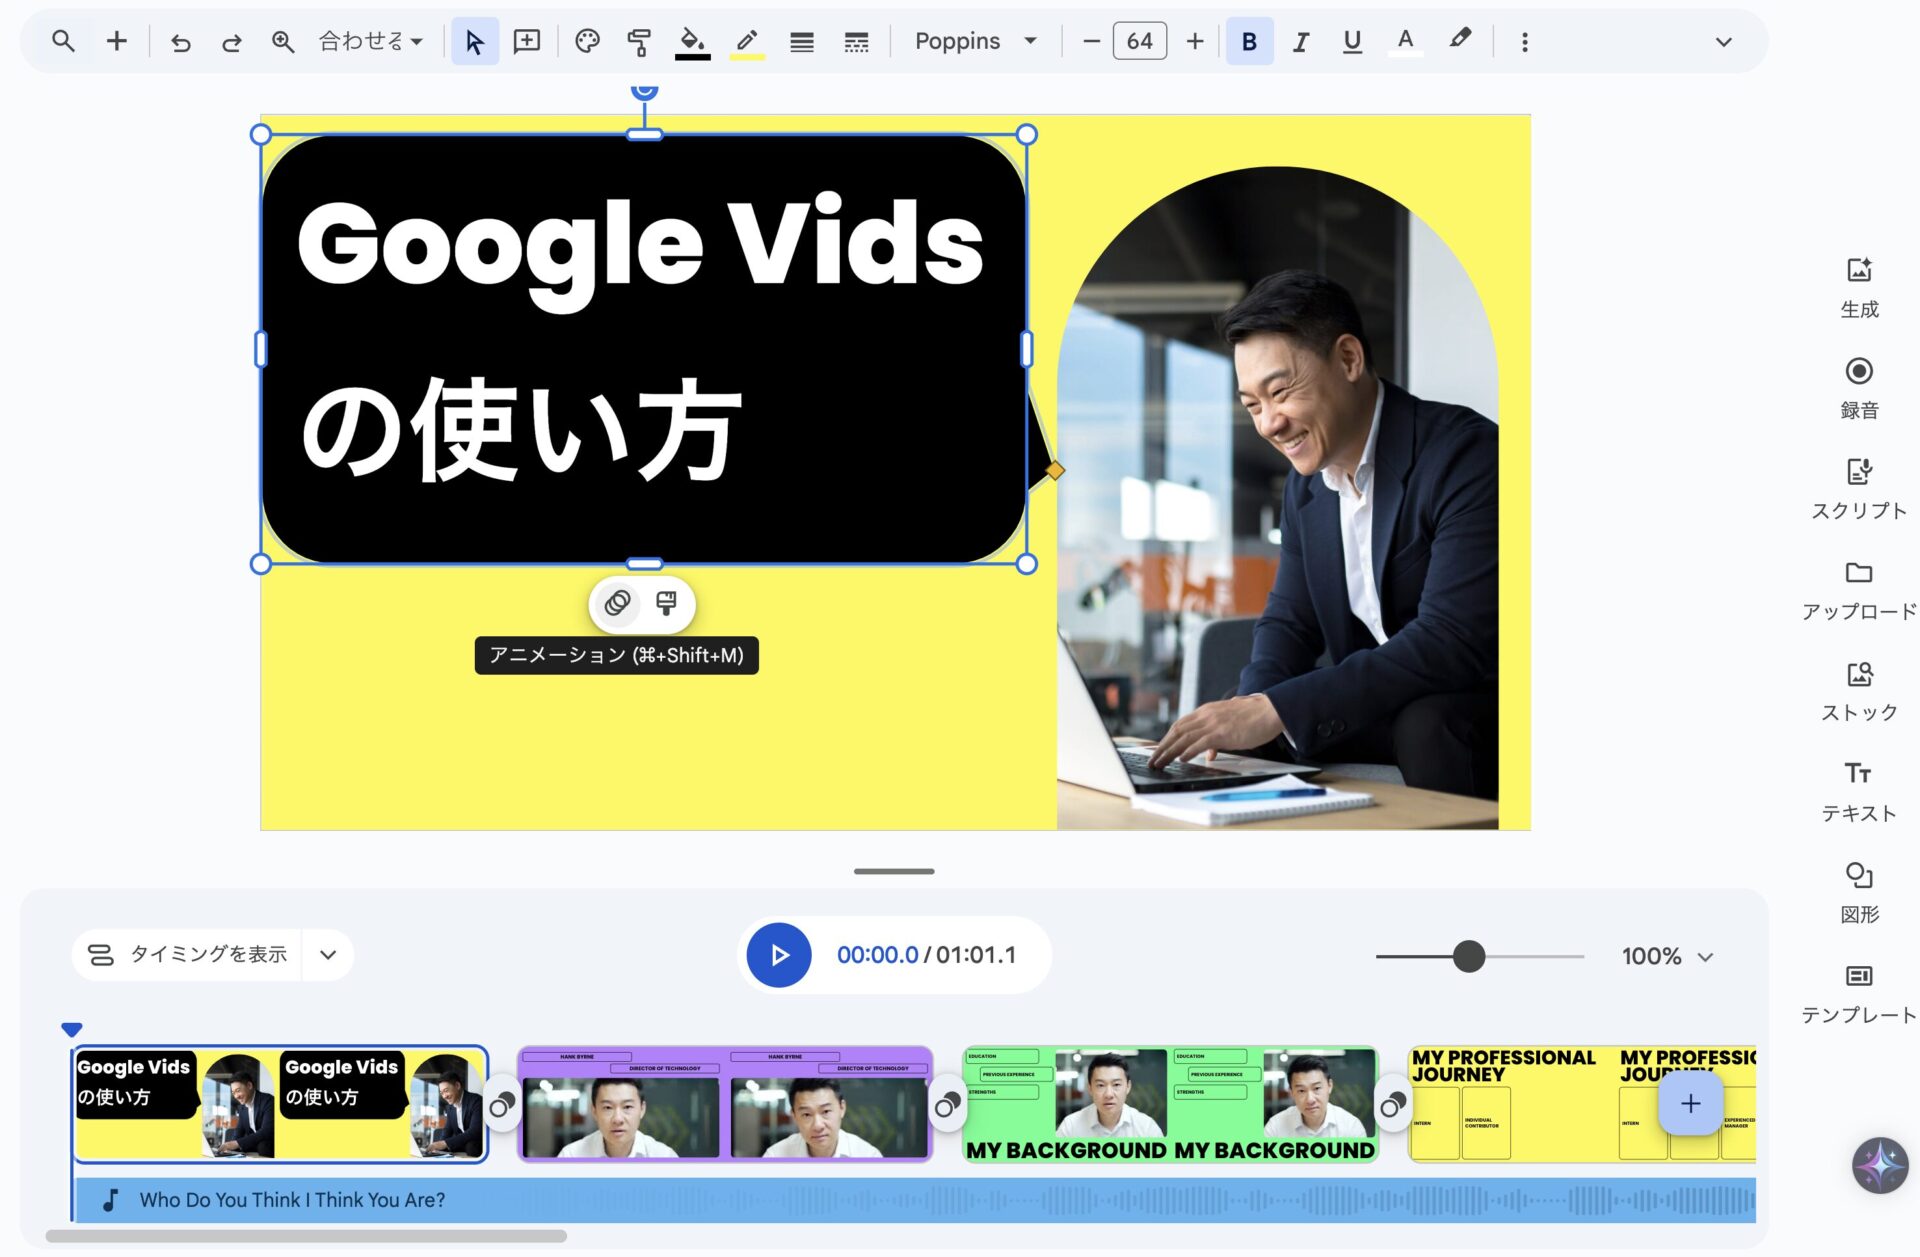The width and height of the screenshot is (1920, 1257).
Task: Click the border color pencil icon
Action: 747,42
